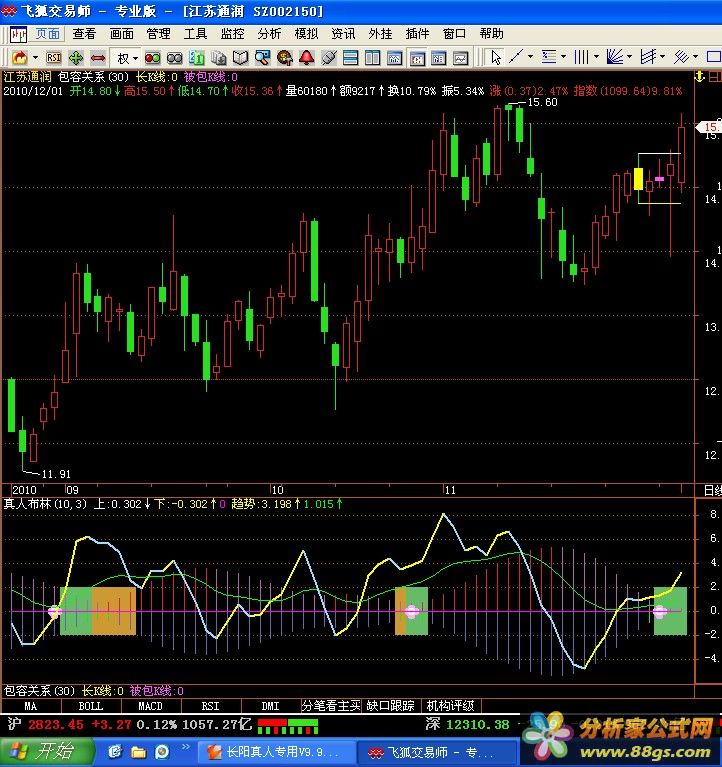Switch to the BOLL indicator tab

(x=90, y=706)
